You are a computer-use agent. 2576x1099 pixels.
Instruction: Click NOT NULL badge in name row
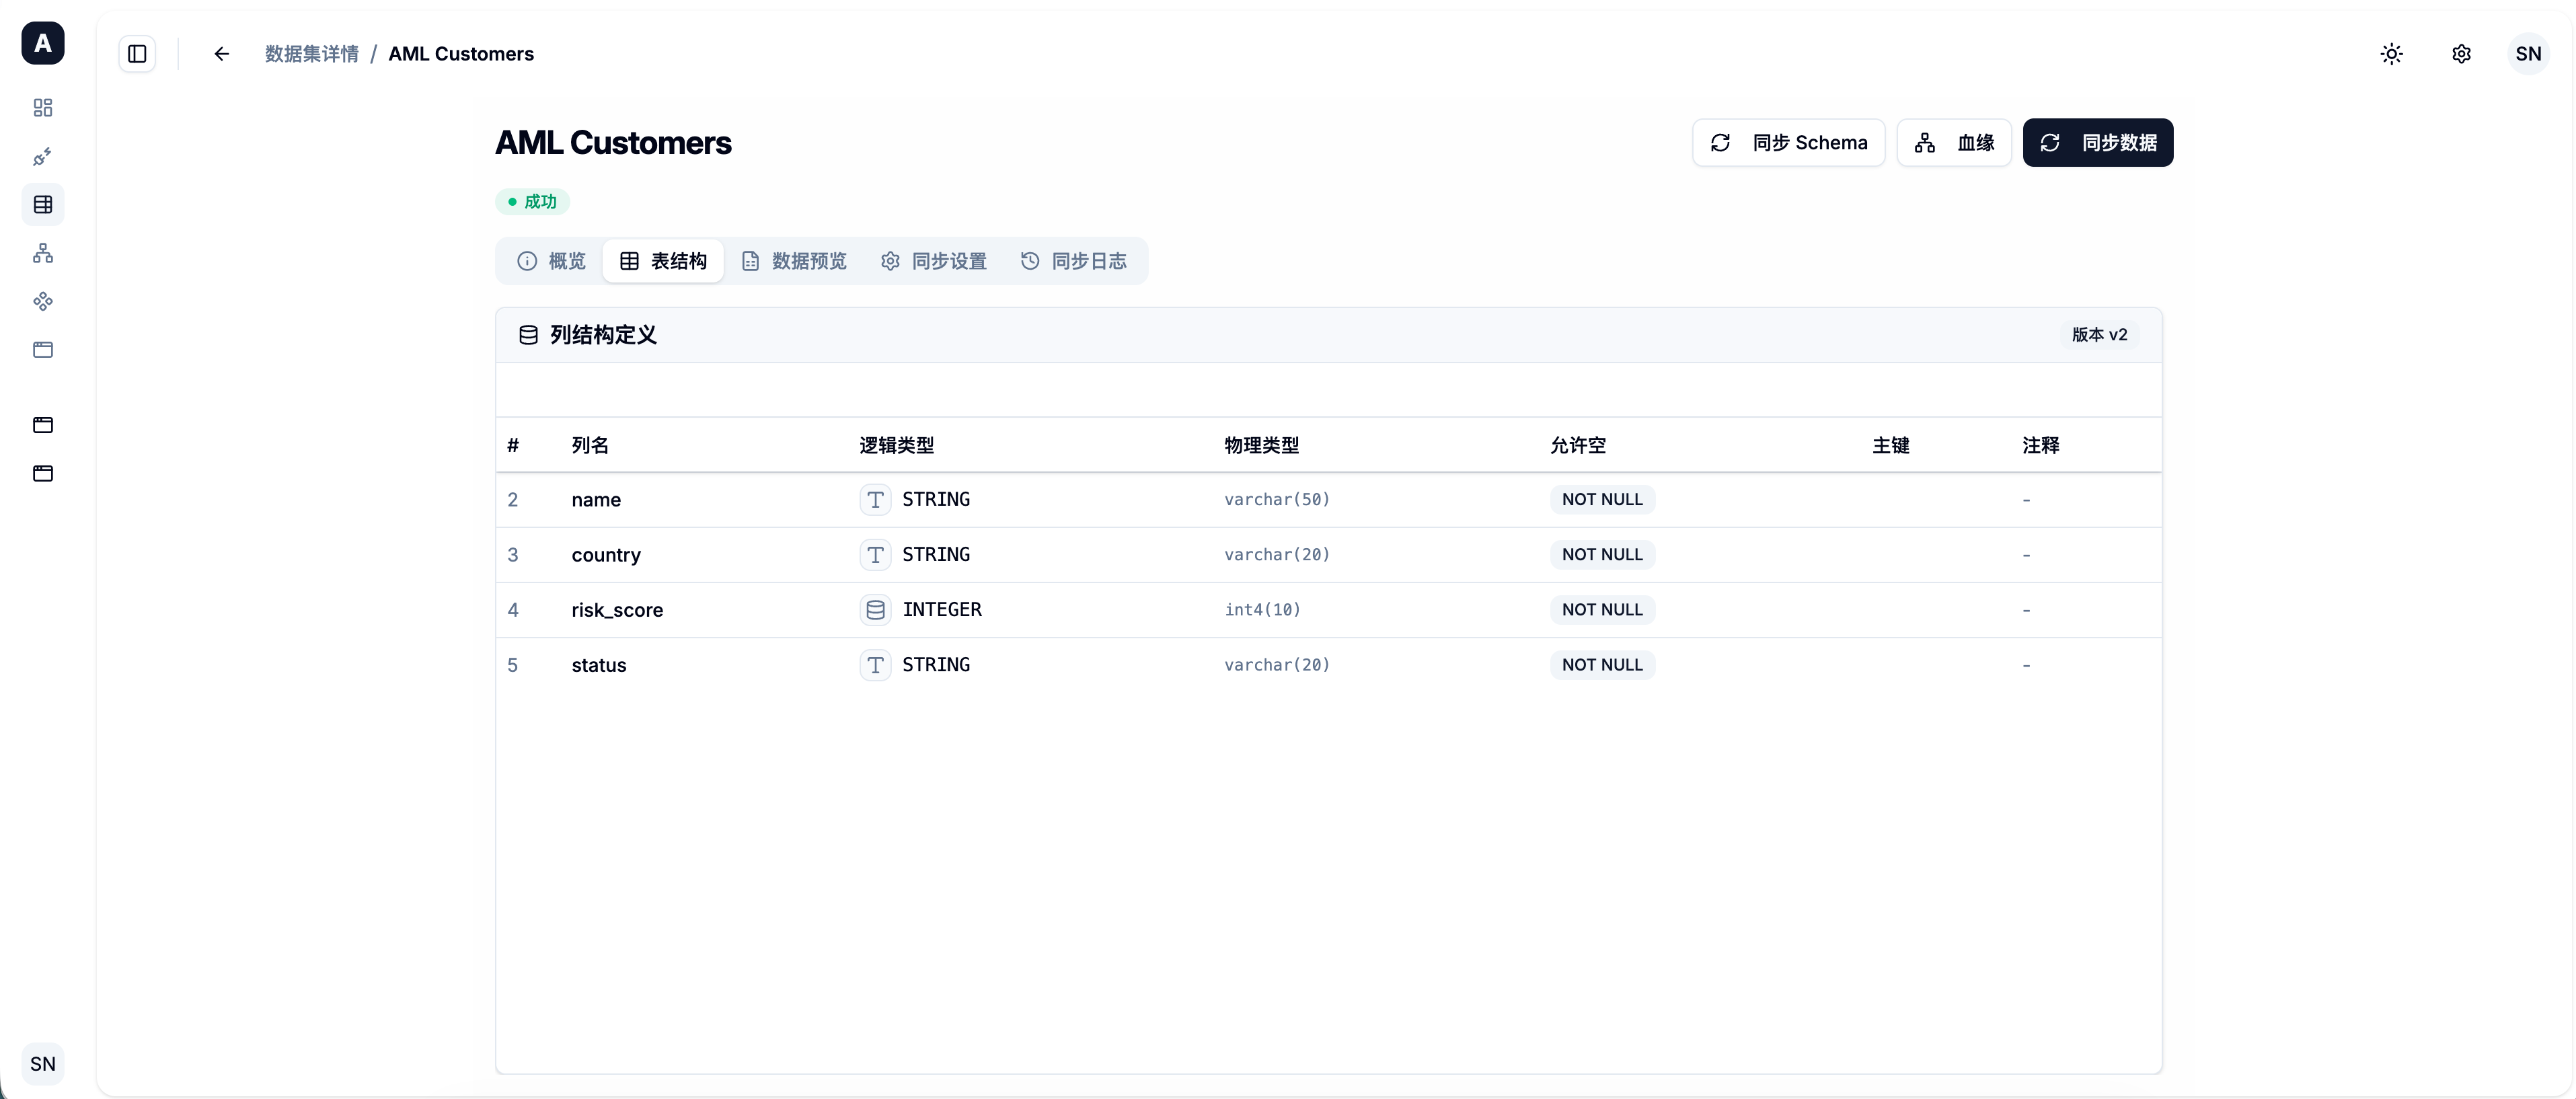tap(1602, 499)
